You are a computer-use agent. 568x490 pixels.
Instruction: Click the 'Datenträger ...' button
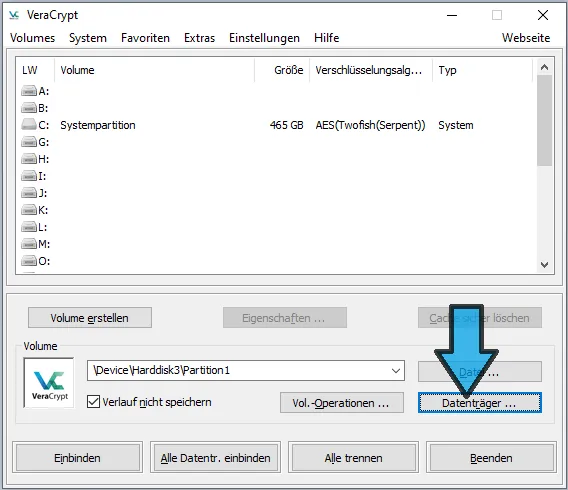pos(480,402)
